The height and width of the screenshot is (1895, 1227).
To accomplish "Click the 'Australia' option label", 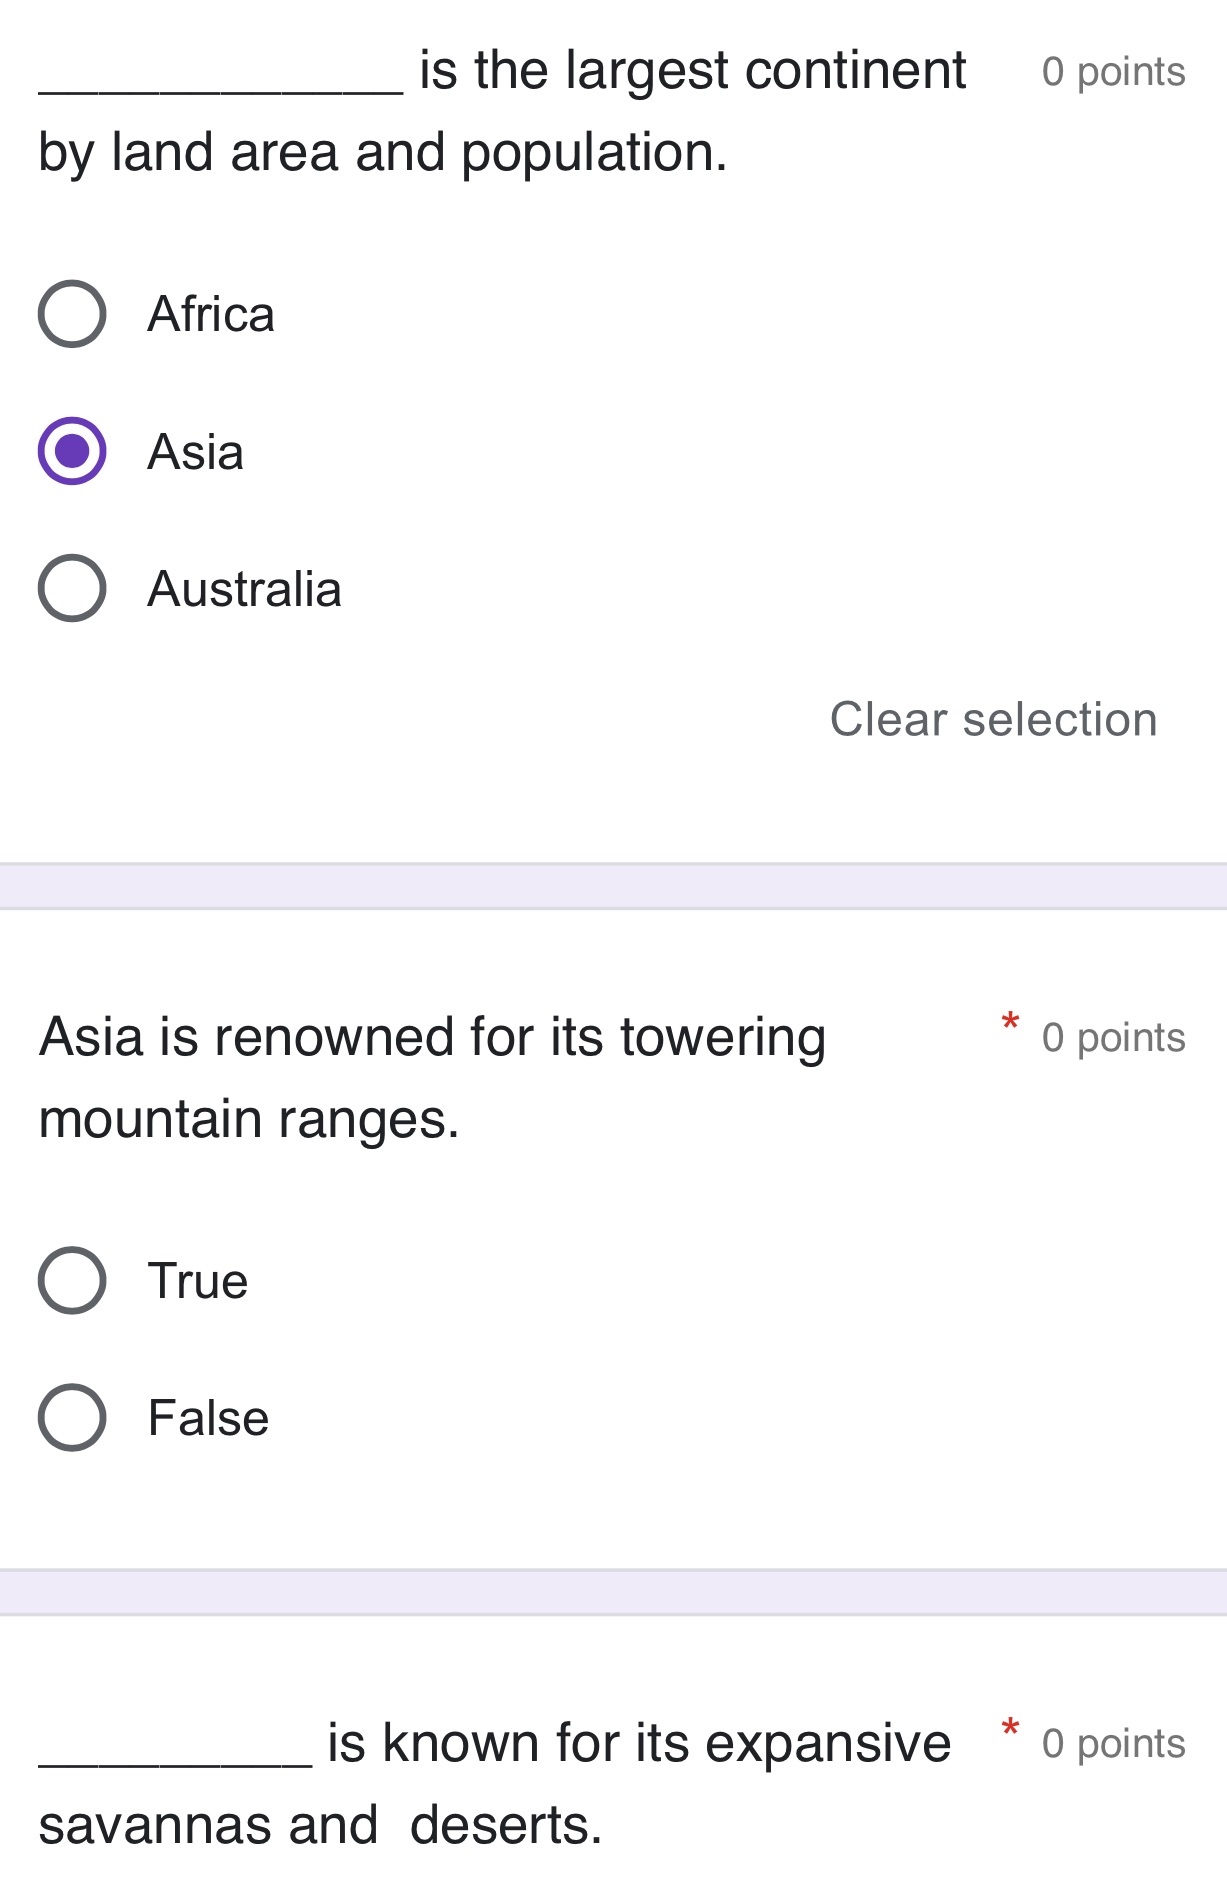I will (245, 589).
